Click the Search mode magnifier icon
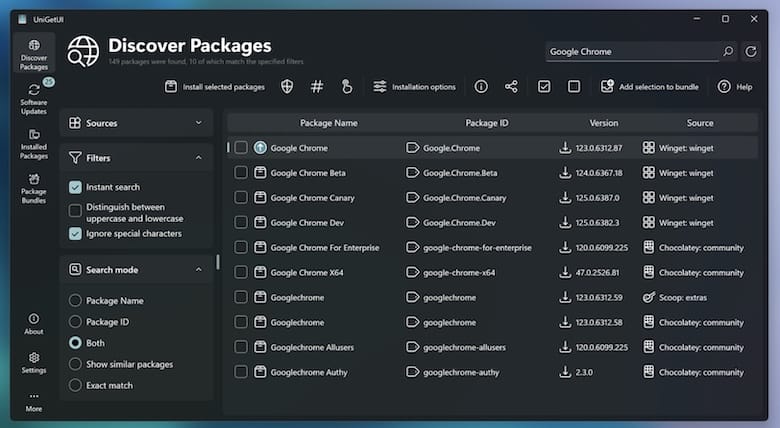 click(75, 269)
